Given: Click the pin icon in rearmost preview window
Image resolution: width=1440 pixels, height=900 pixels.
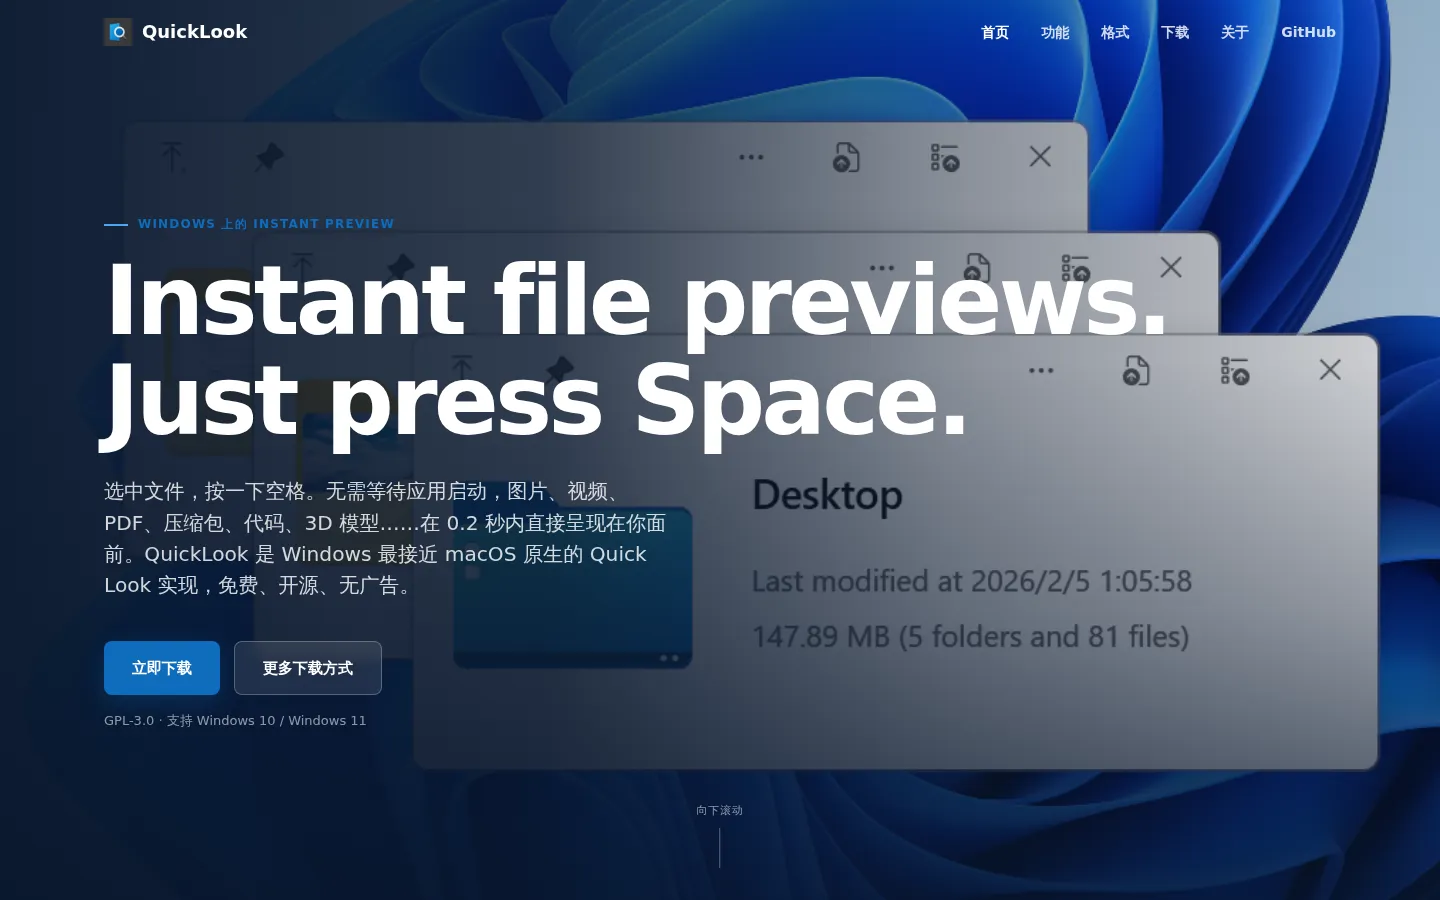Looking at the screenshot, I should click(269, 157).
